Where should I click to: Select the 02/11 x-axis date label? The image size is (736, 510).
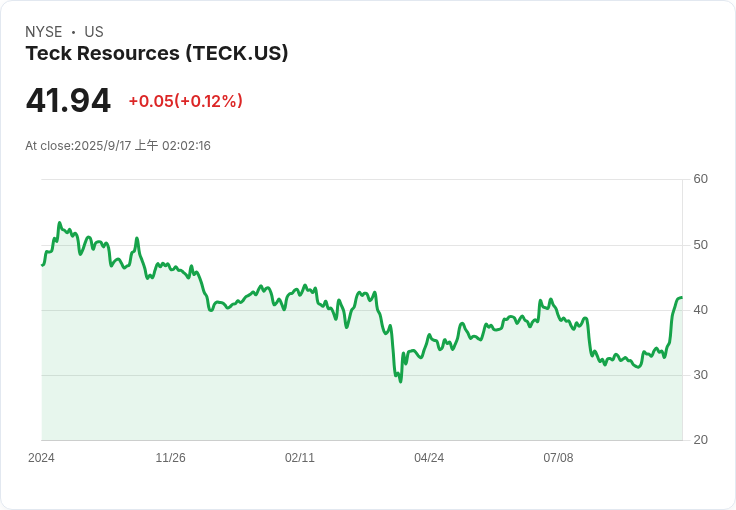(299, 458)
